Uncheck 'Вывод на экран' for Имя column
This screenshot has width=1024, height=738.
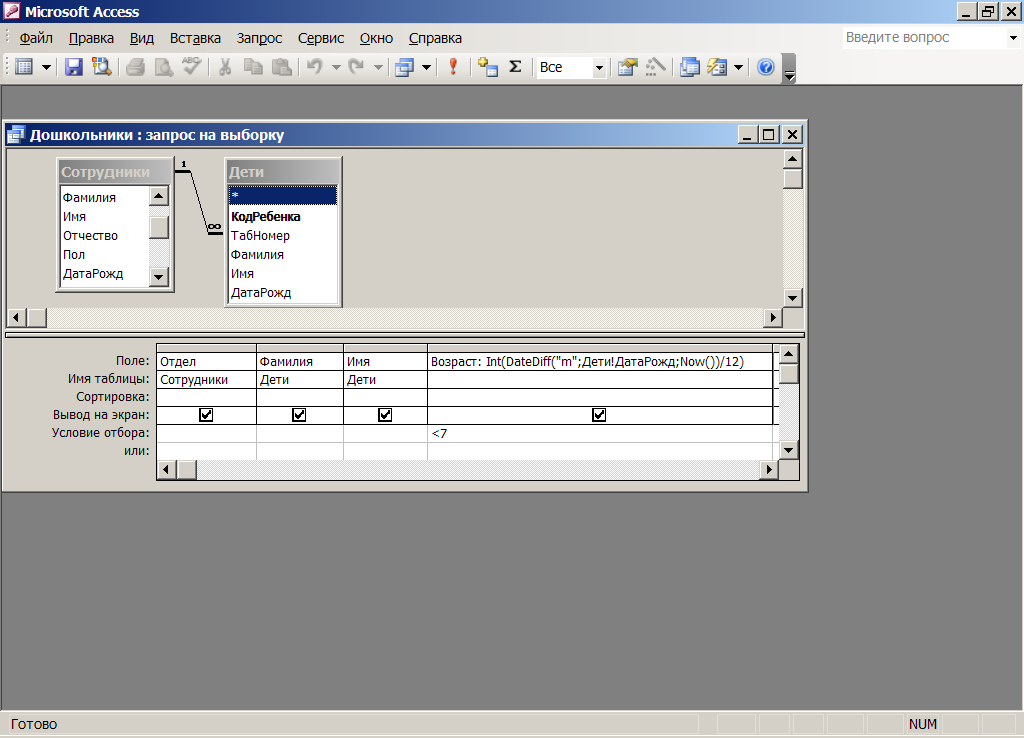point(385,415)
